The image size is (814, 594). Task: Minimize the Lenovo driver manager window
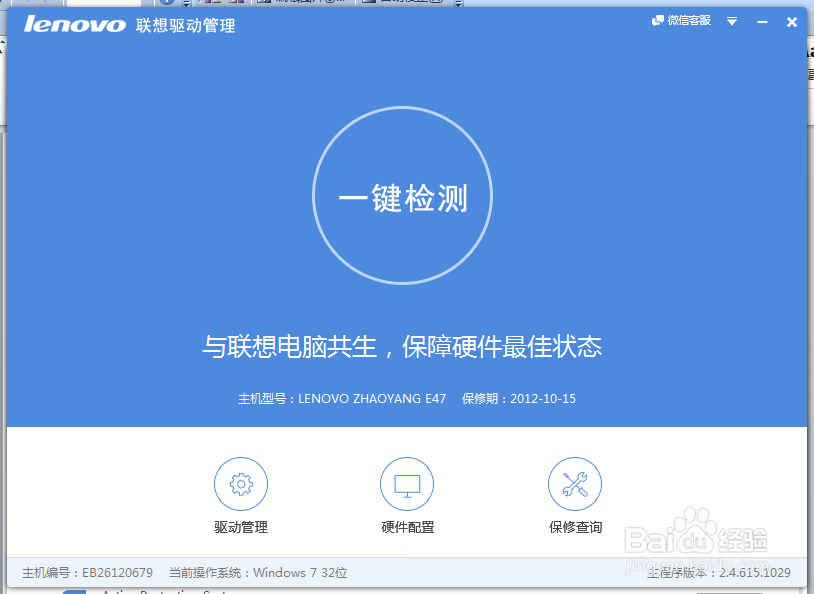click(762, 22)
